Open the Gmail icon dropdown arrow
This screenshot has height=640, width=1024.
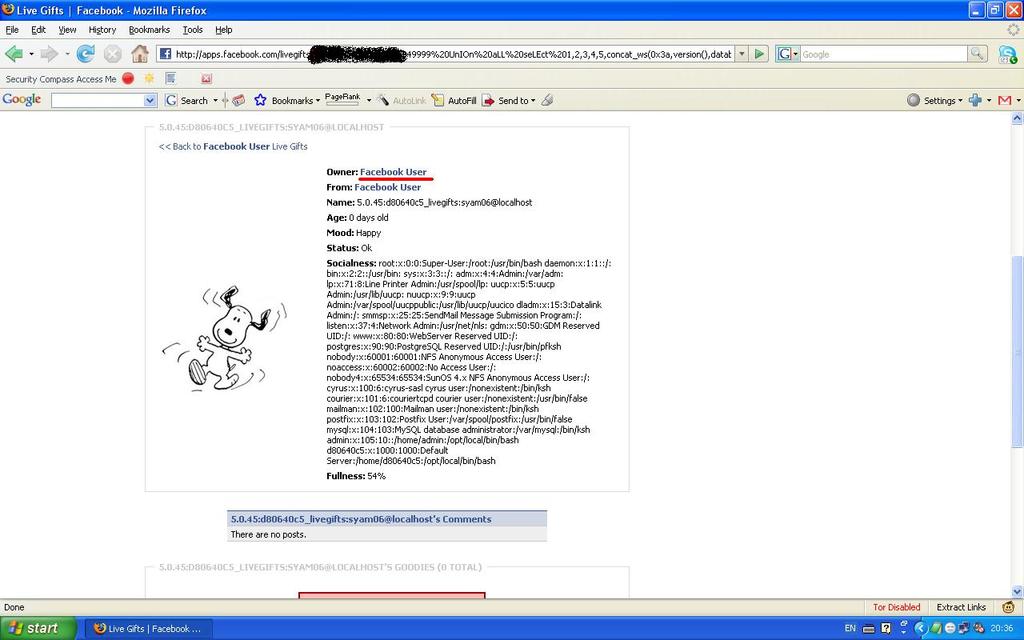click(1018, 101)
